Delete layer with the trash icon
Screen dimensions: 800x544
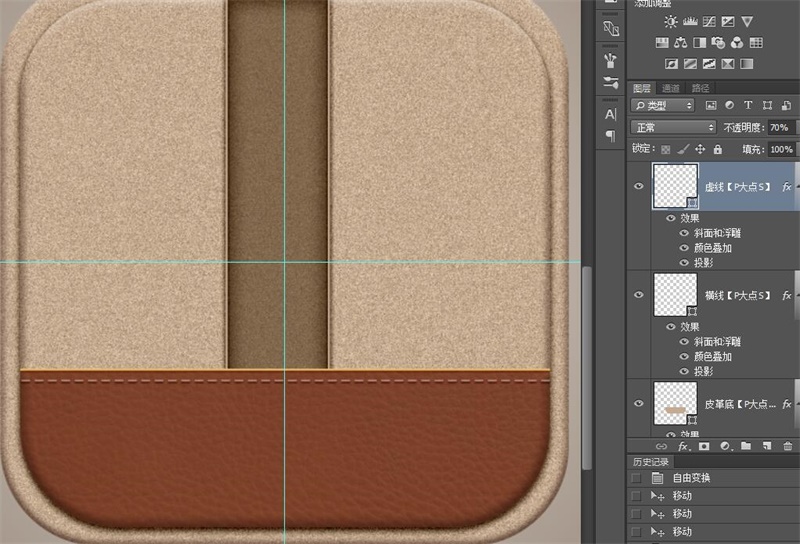[788, 446]
